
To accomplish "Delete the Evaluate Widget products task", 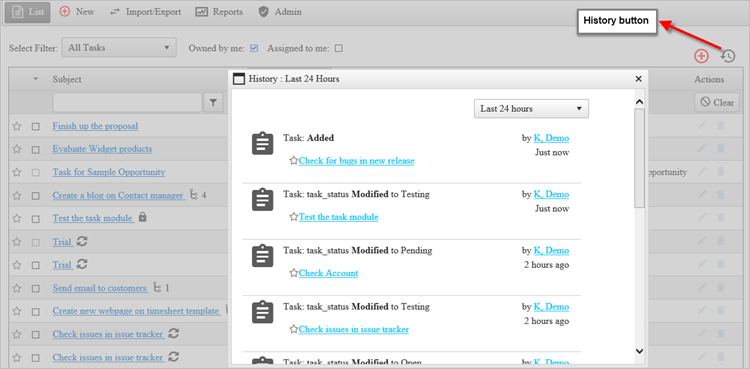I will [x=721, y=149].
